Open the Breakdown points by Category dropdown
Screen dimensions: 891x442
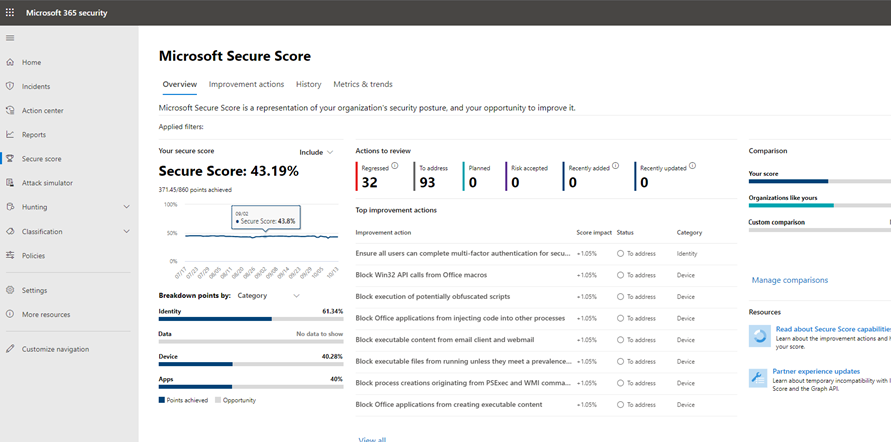pos(268,295)
